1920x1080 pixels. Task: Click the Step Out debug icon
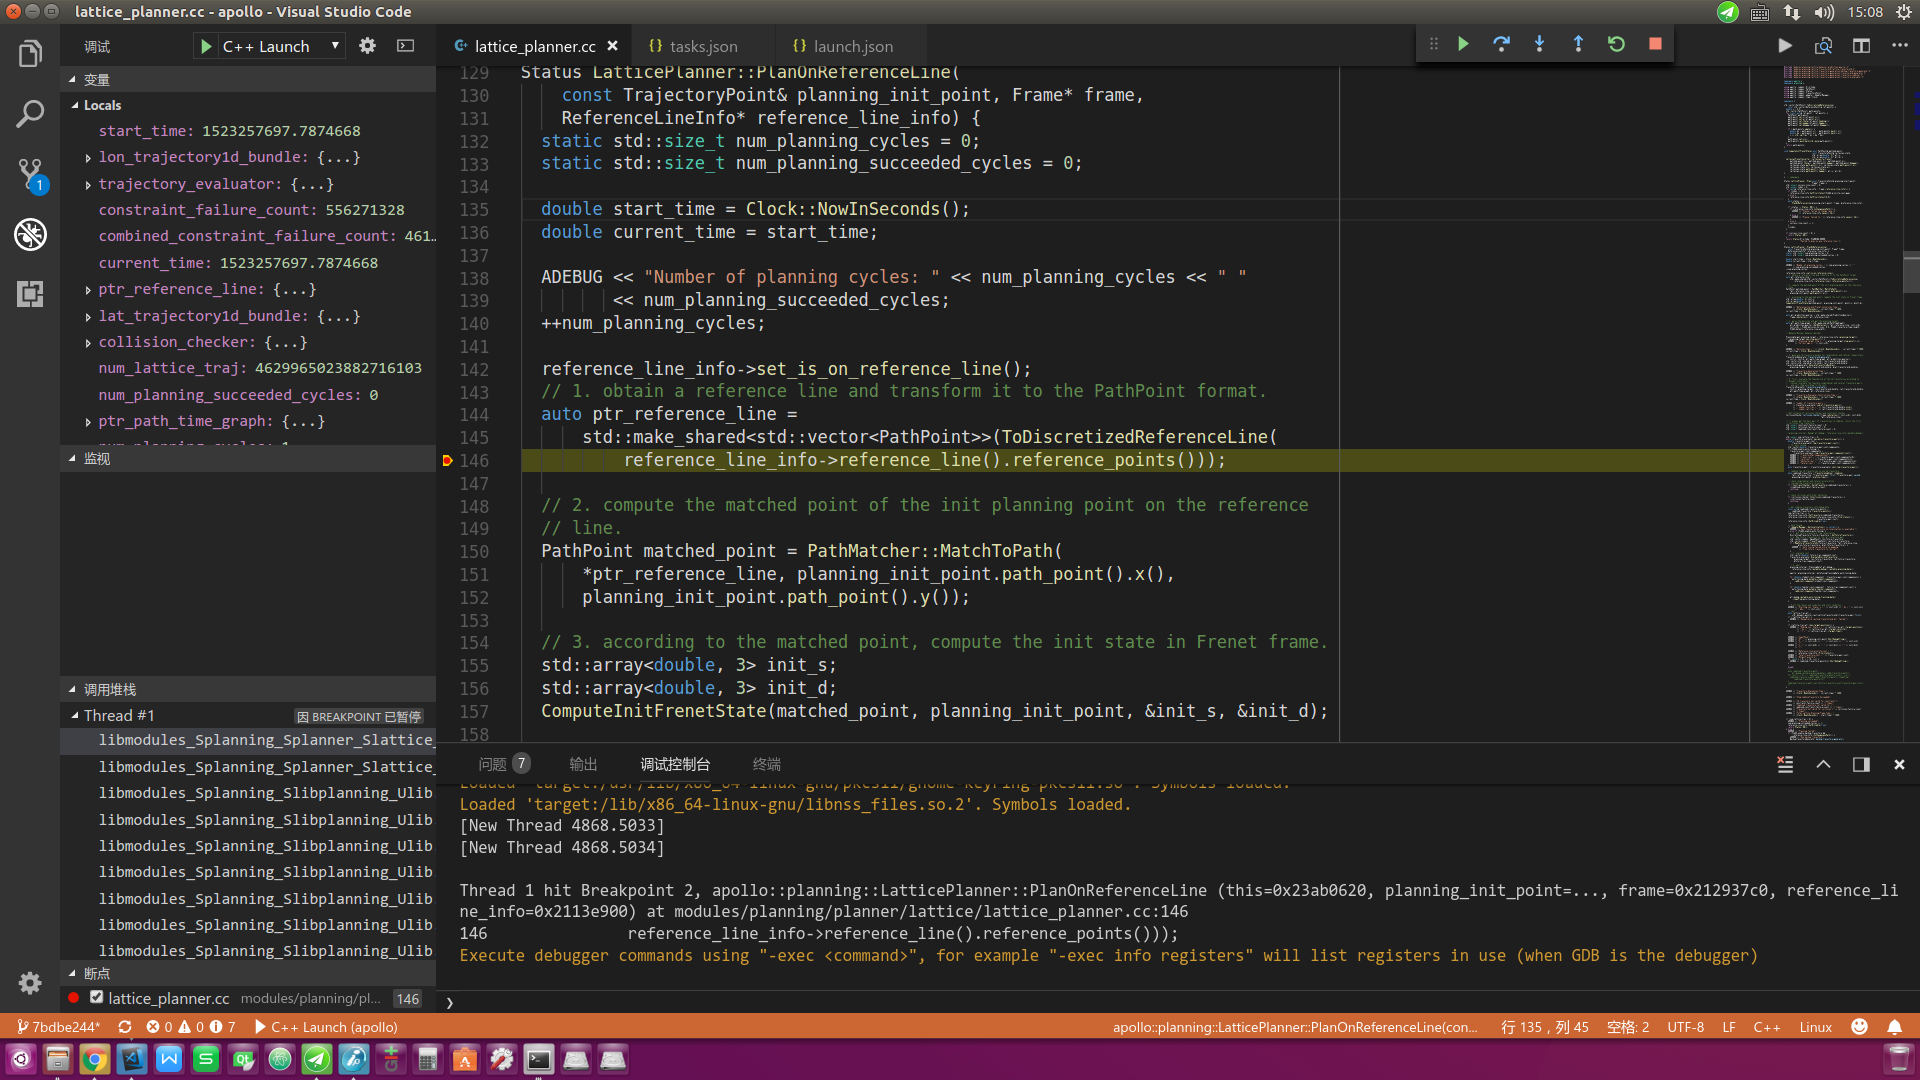click(x=1578, y=44)
